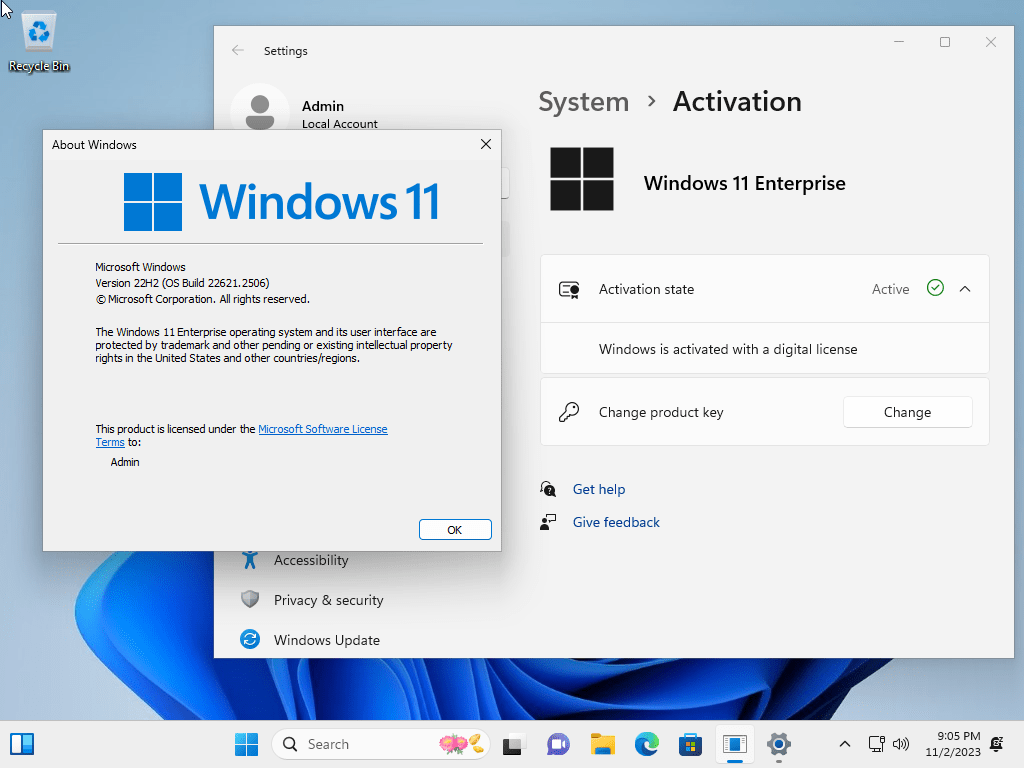Select System in the breadcrumb header

(584, 102)
